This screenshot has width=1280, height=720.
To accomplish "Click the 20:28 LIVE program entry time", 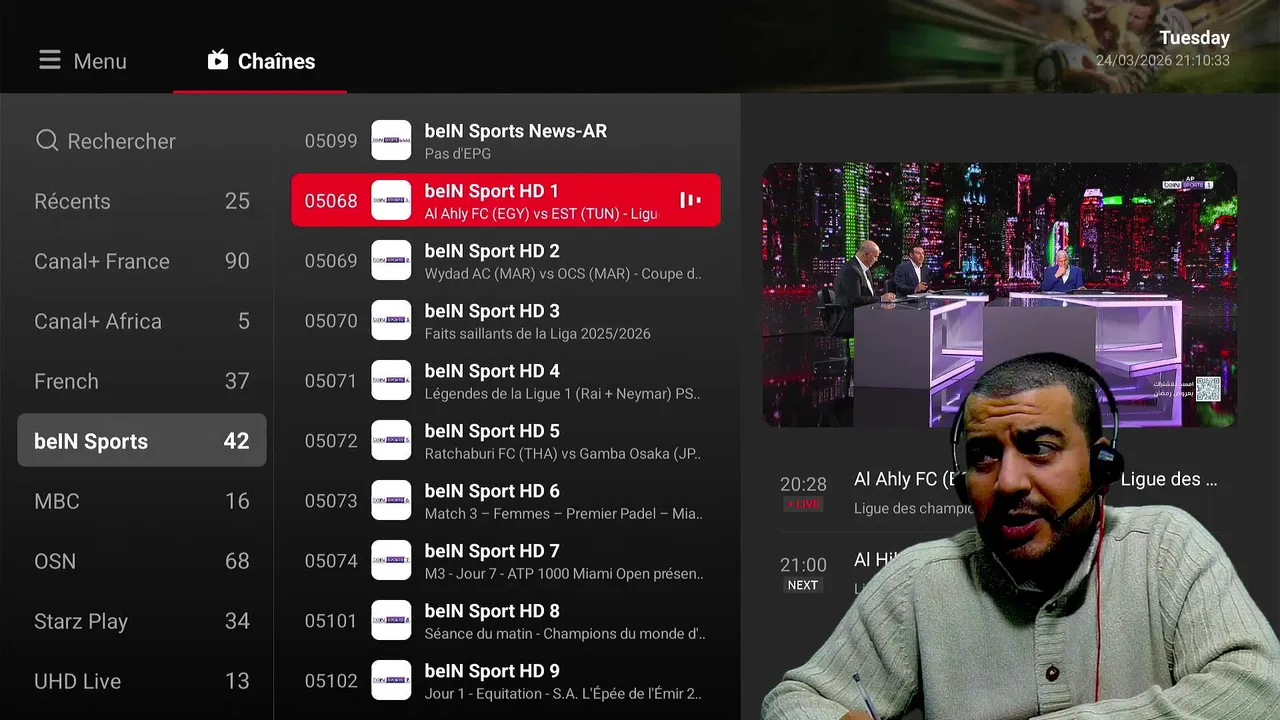I will [803, 484].
